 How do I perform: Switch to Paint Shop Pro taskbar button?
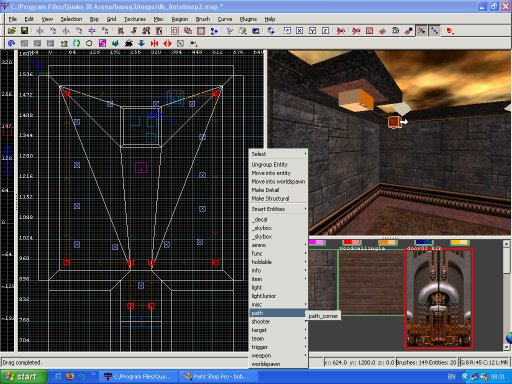(219, 377)
